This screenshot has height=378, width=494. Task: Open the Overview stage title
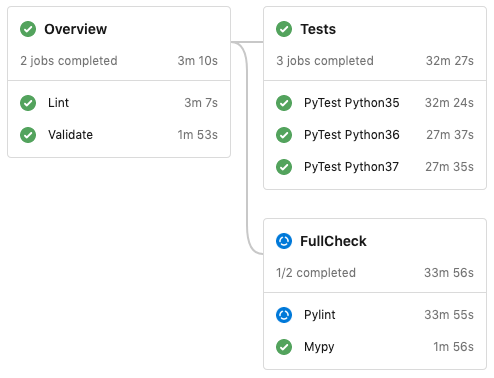point(76,29)
